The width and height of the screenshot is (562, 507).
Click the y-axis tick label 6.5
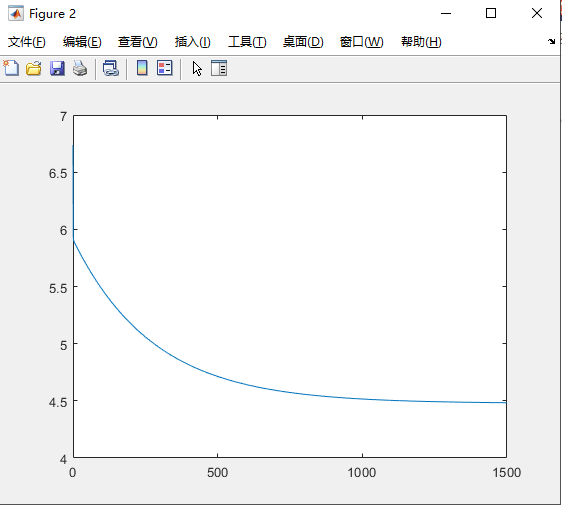58,173
